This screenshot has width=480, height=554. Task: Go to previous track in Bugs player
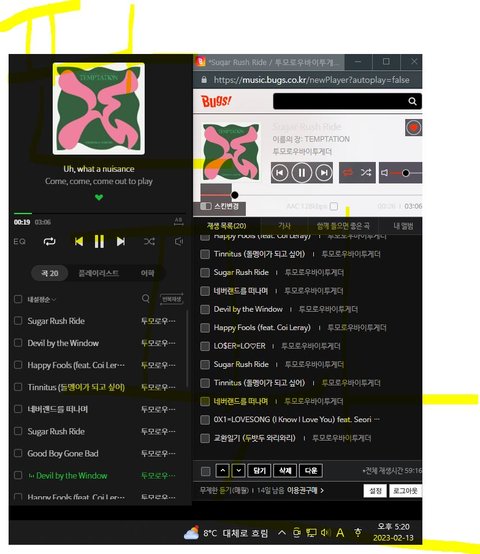point(280,173)
